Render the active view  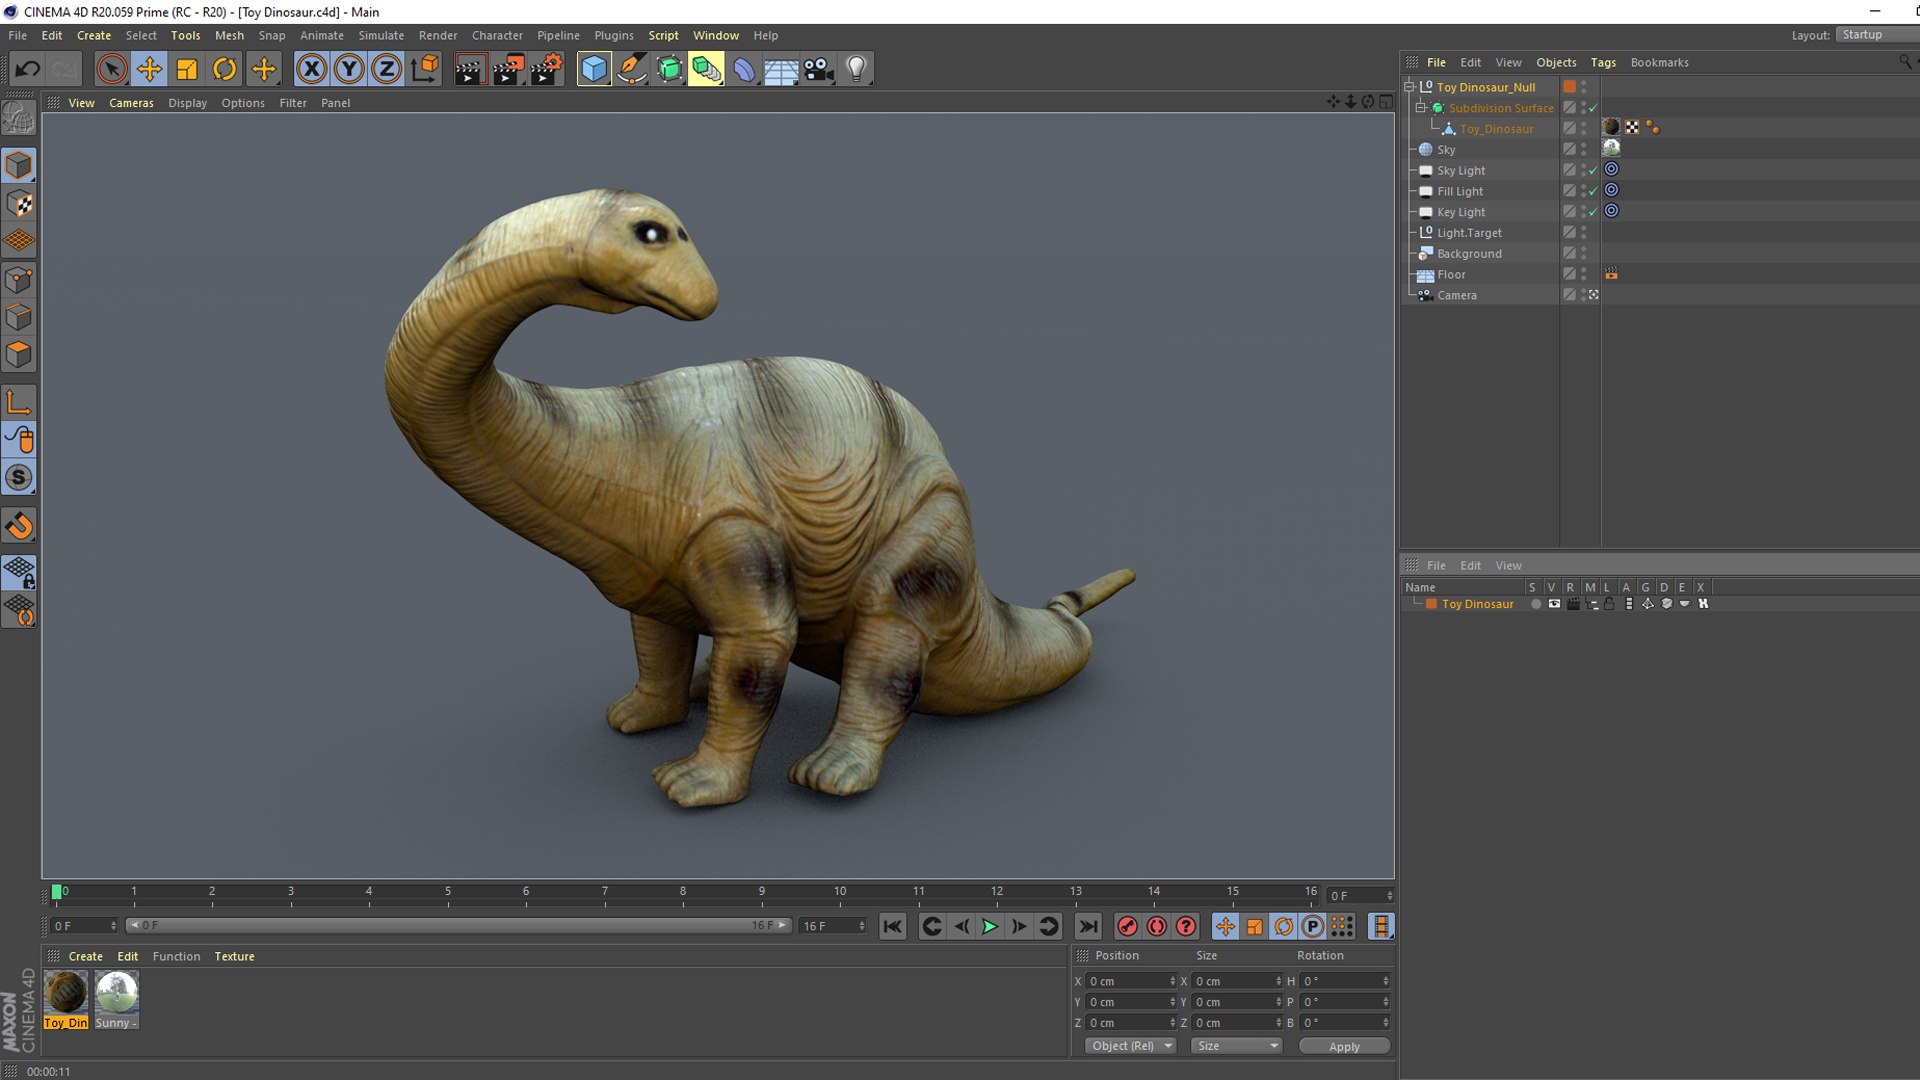click(x=469, y=69)
